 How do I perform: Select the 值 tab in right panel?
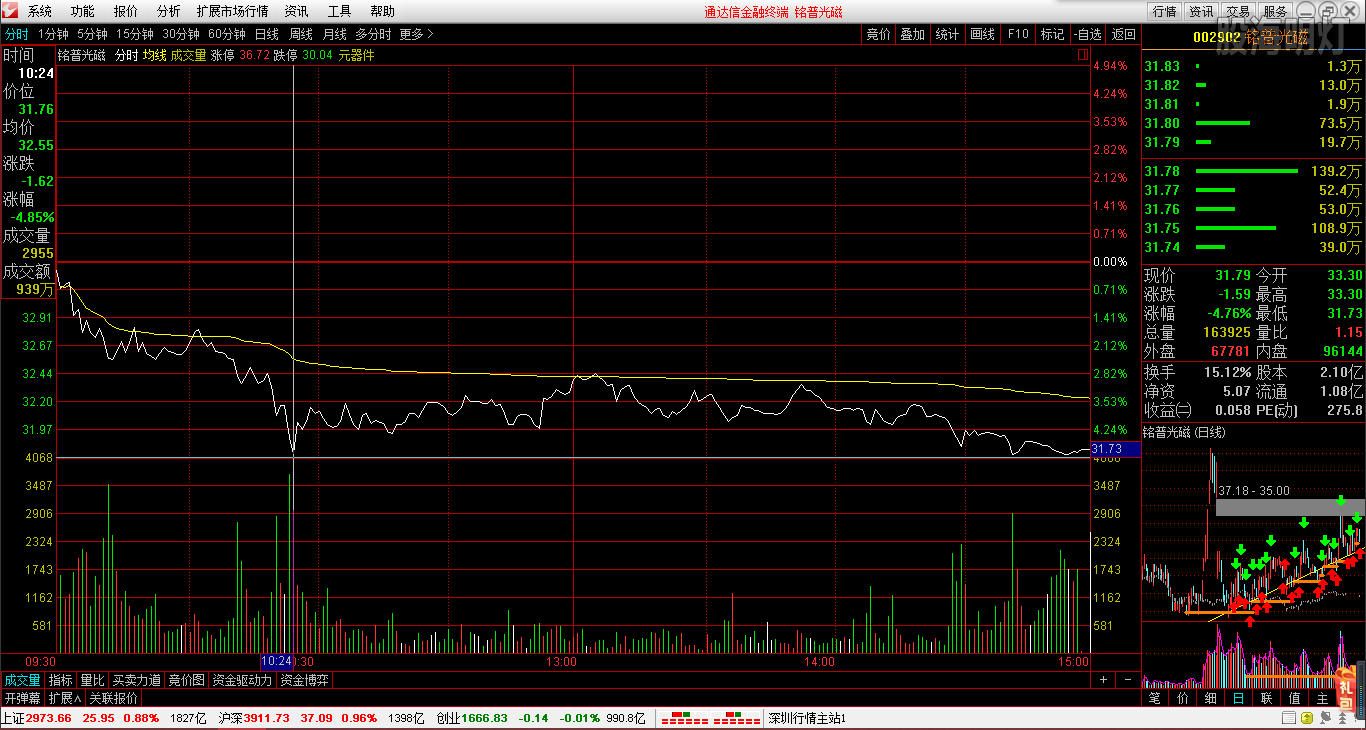click(1294, 698)
